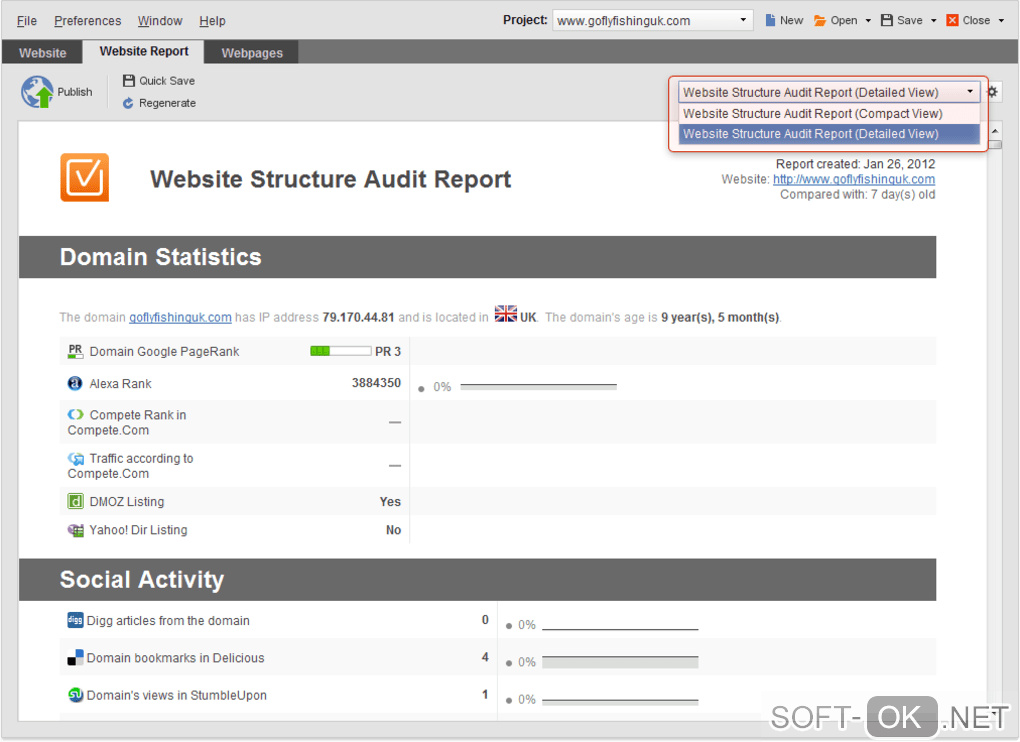1020x742 pixels.
Task: Click the IP address 79.170.44.81
Action: (358, 317)
